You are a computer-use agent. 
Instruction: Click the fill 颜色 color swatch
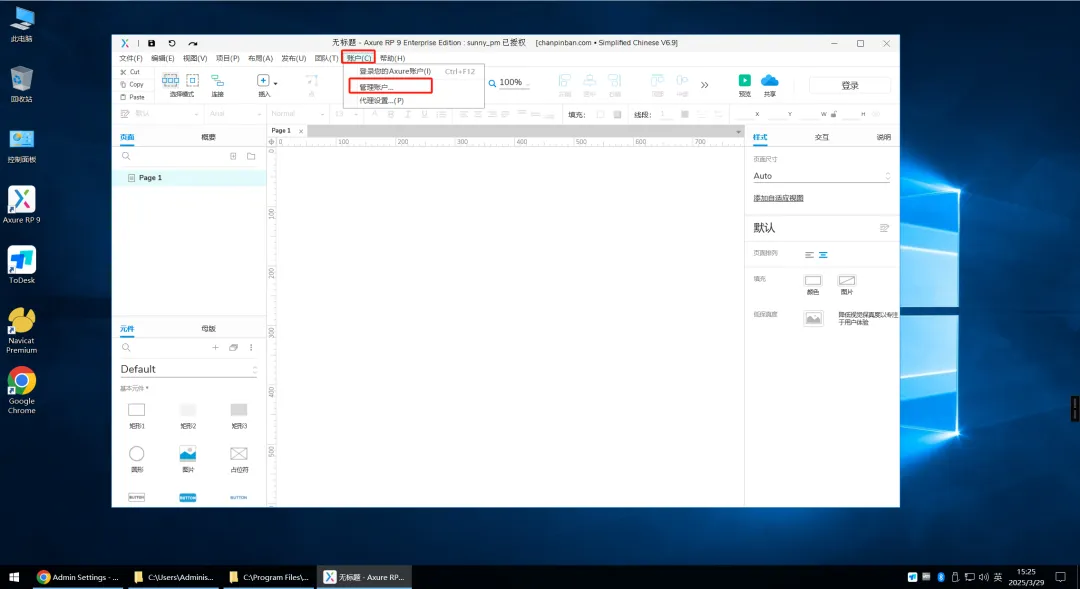[813, 280]
